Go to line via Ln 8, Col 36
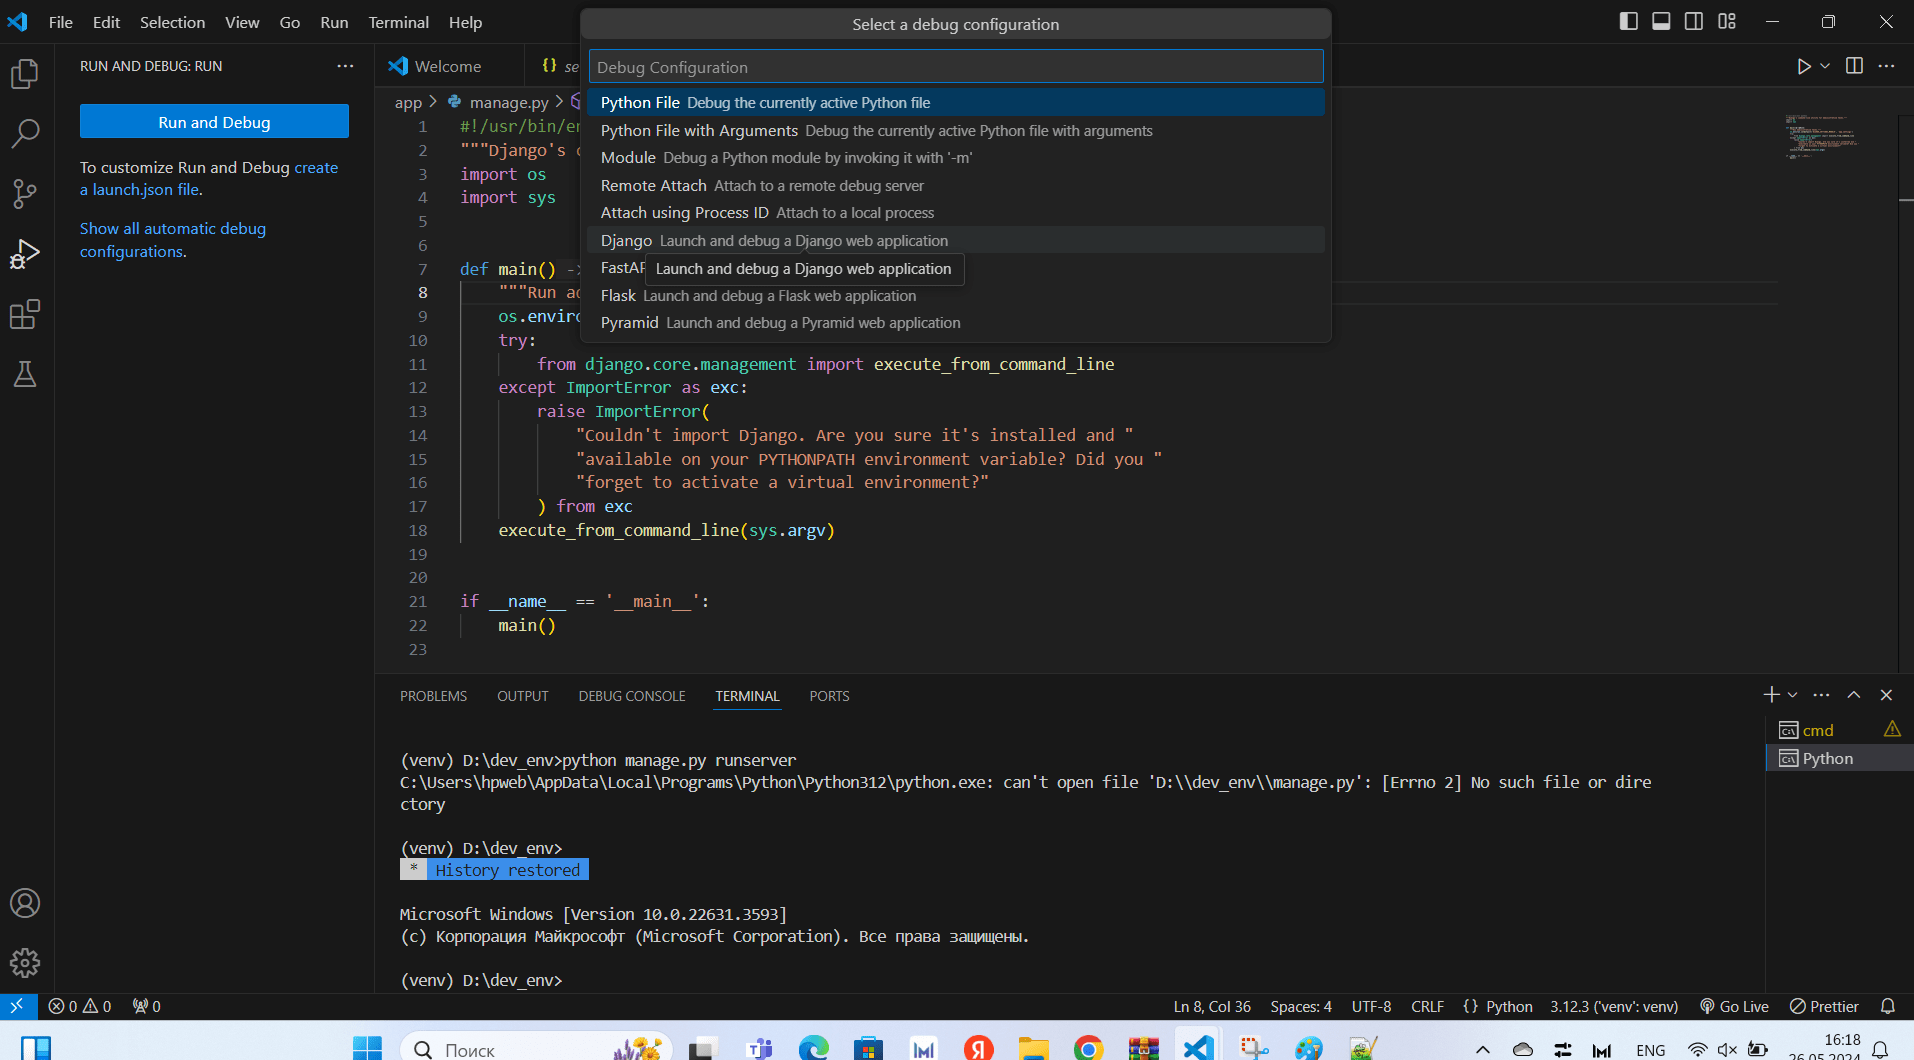1914x1060 pixels. (x=1212, y=1006)
